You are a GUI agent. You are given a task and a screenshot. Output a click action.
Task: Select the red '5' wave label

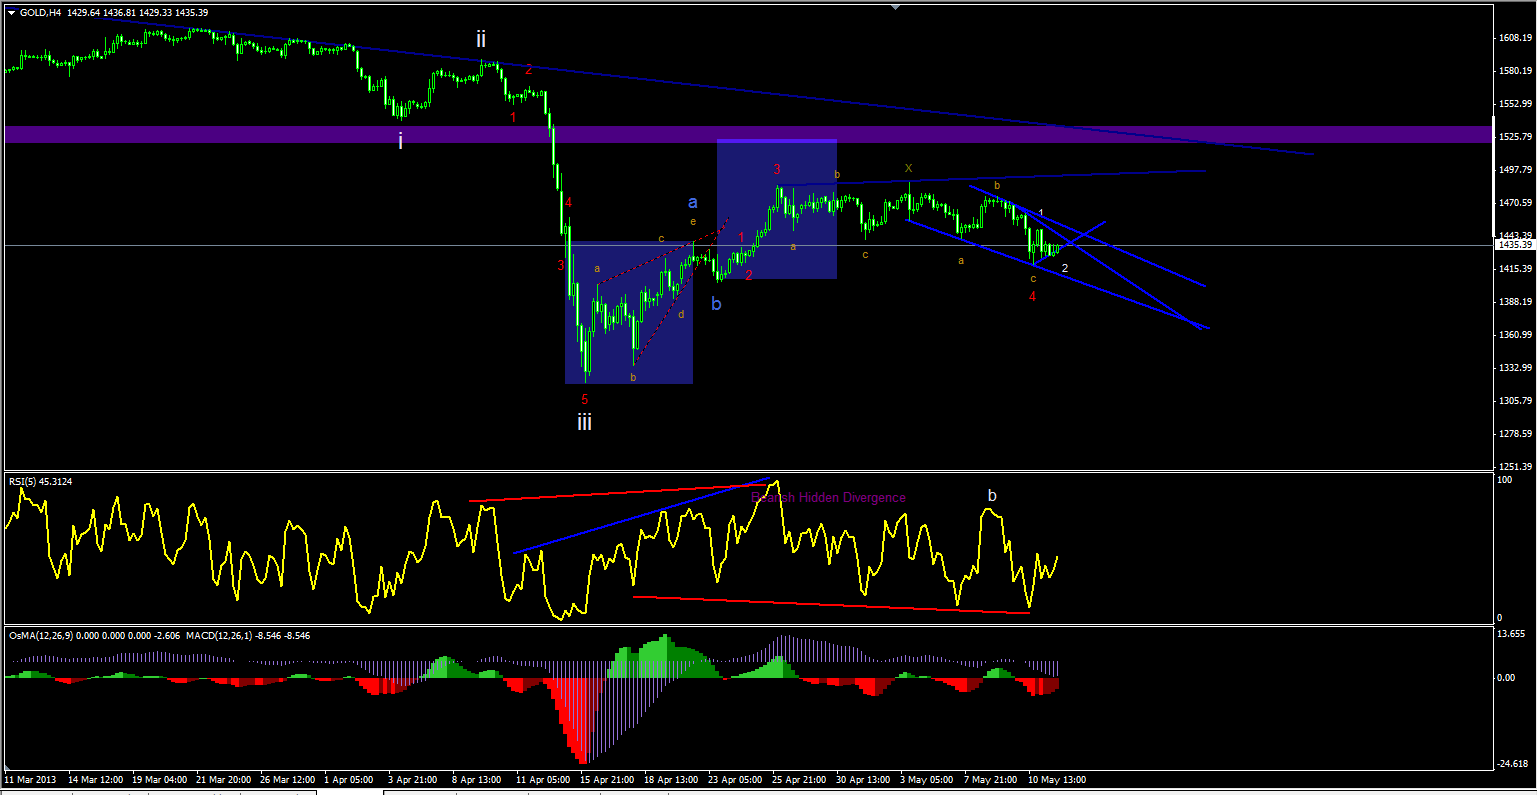(585, 398)
